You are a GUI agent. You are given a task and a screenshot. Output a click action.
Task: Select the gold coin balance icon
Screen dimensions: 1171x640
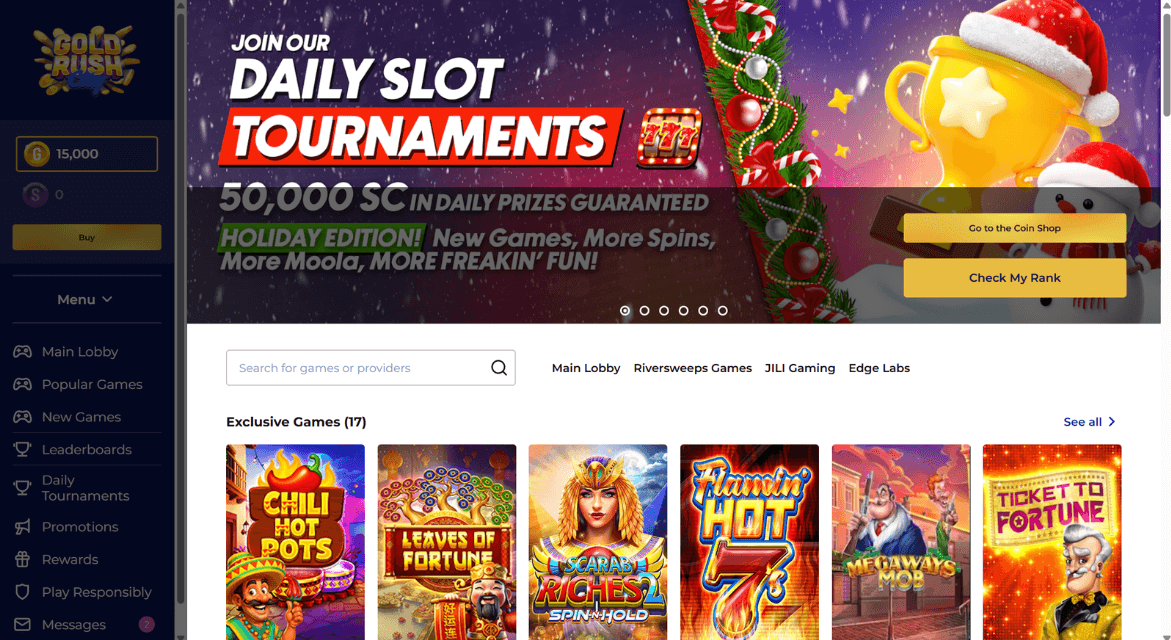pyautogui.click(x=37, y=154)
